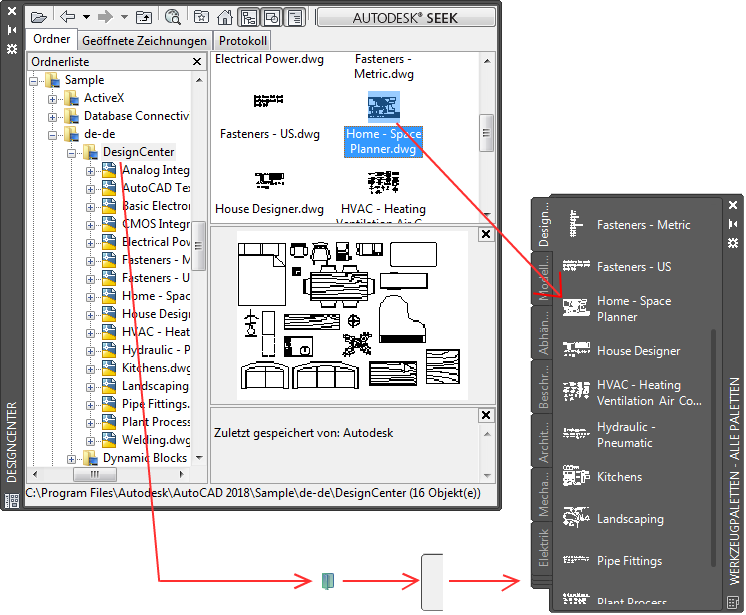Click the Home icon in toolbar
The image size is (746, 615).
click(225, 18)
